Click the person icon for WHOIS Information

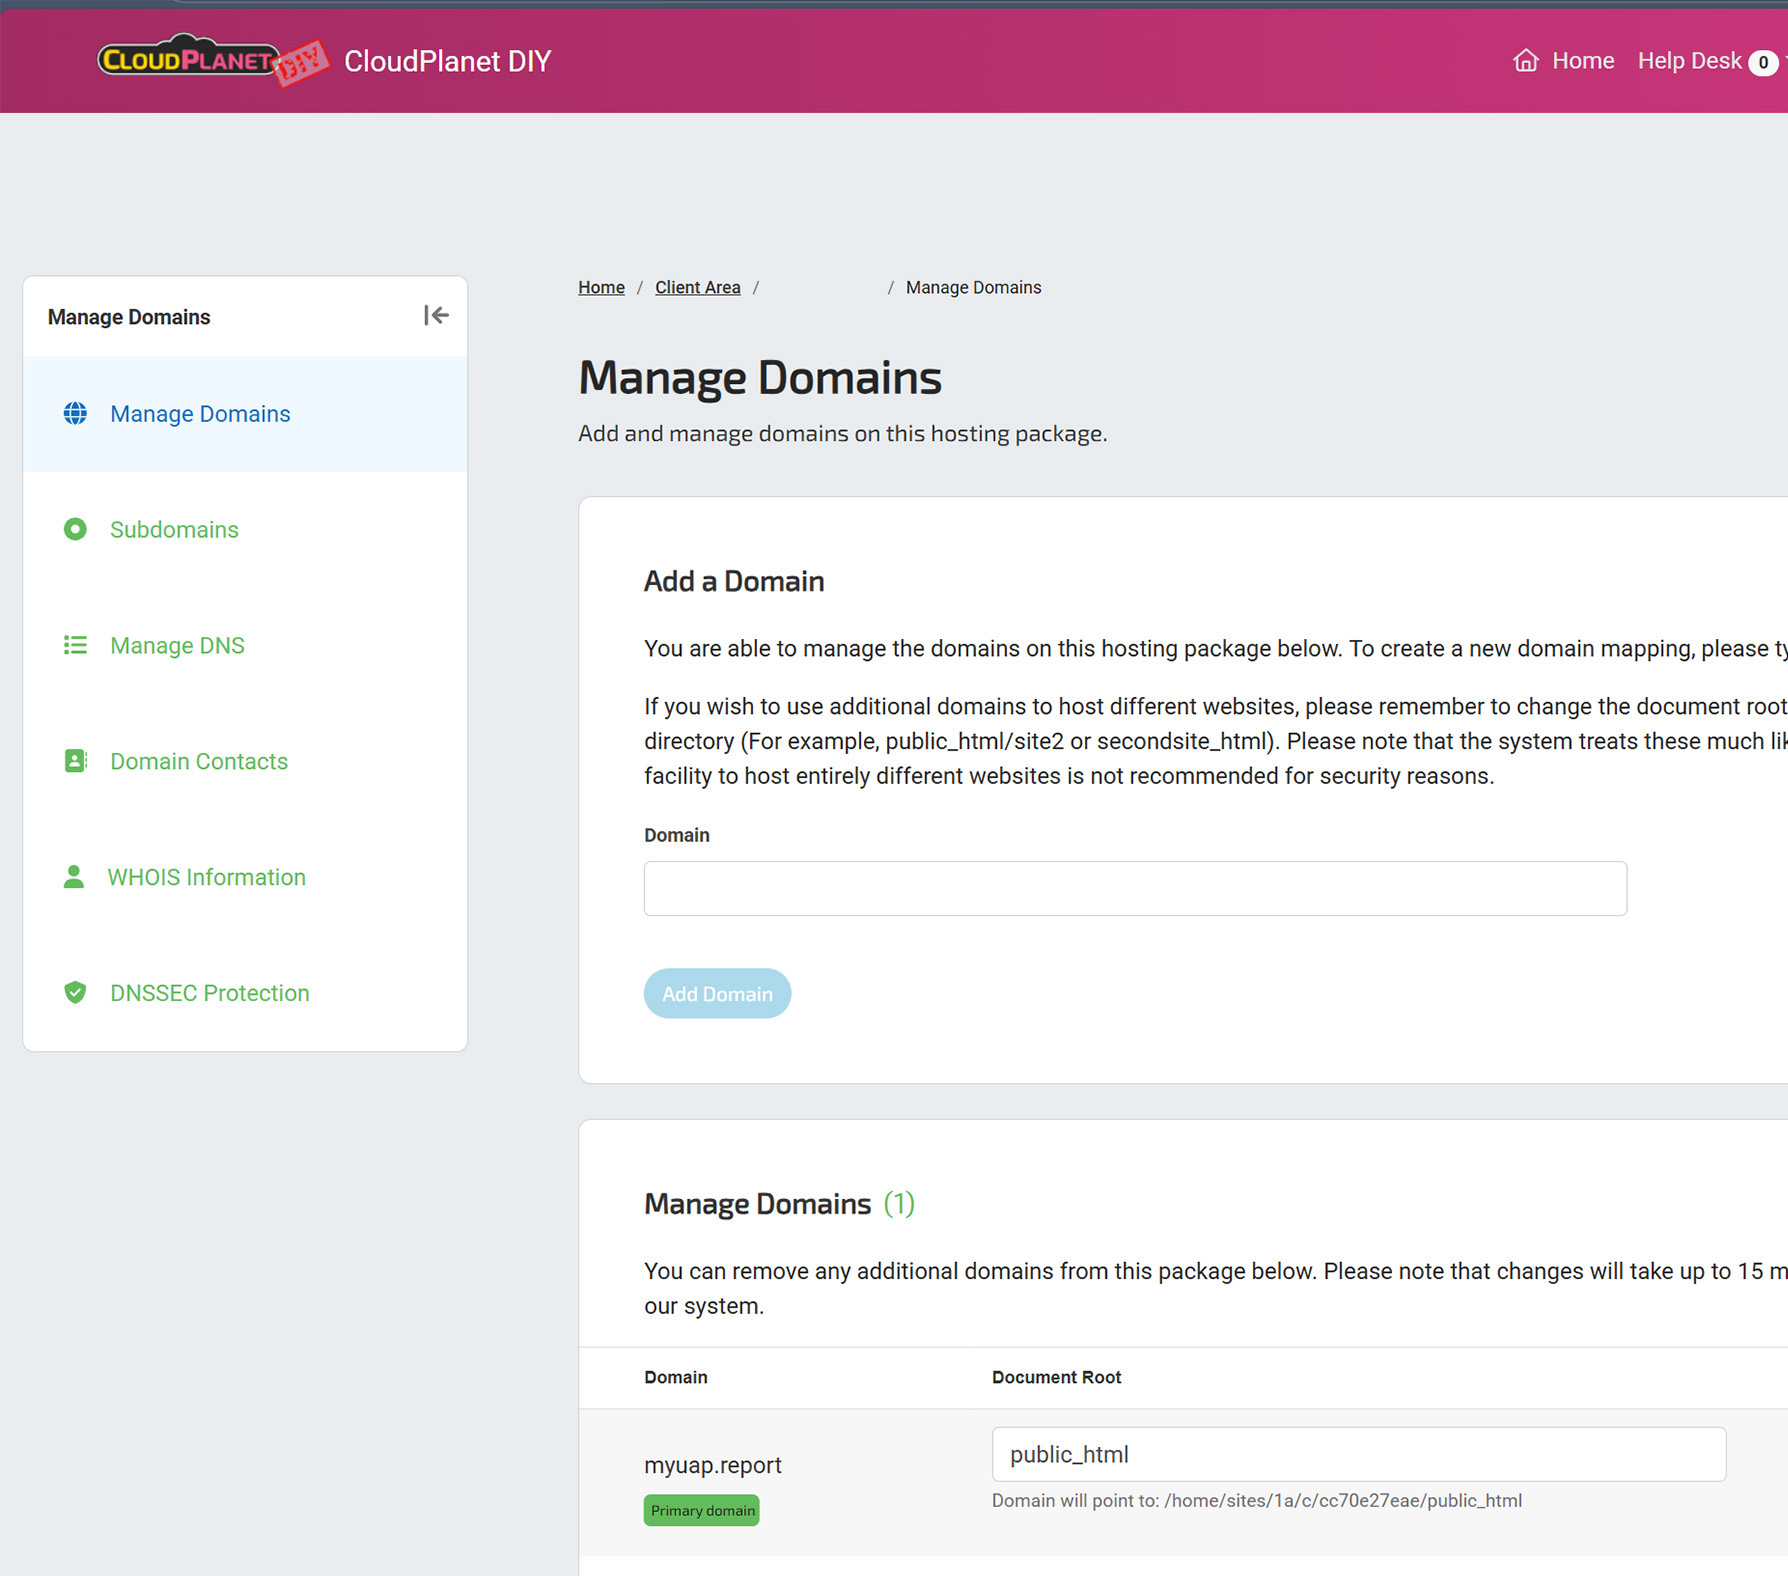coord(74,877)
